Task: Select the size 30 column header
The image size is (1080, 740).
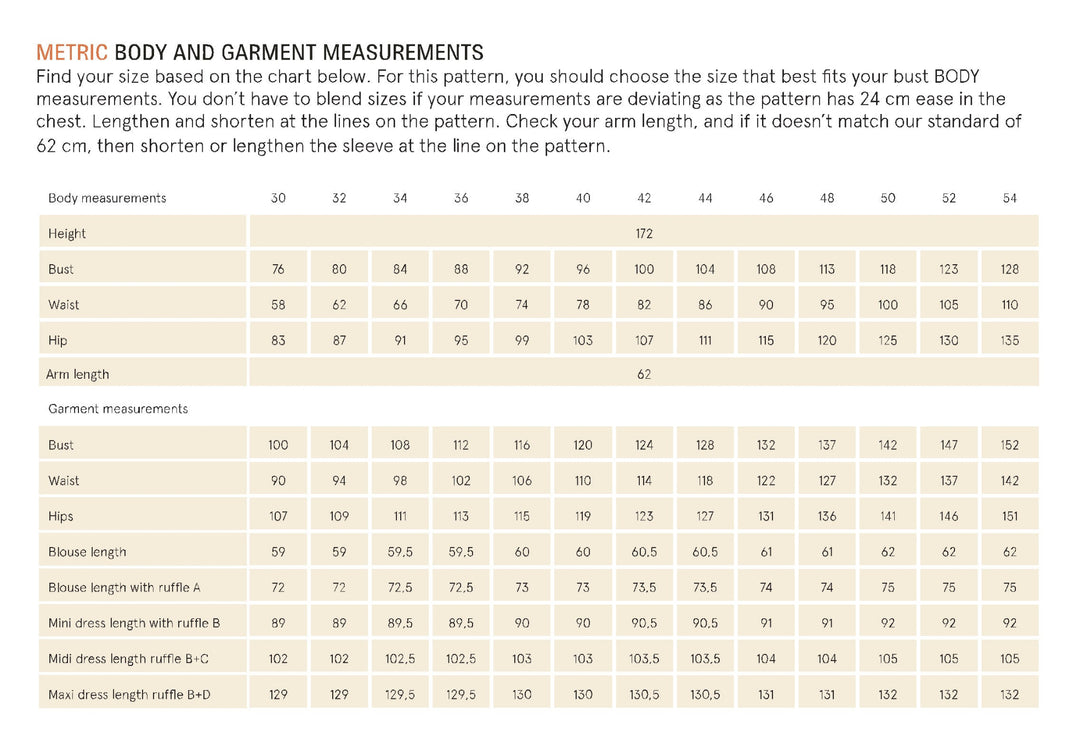Action: point(278,198)
